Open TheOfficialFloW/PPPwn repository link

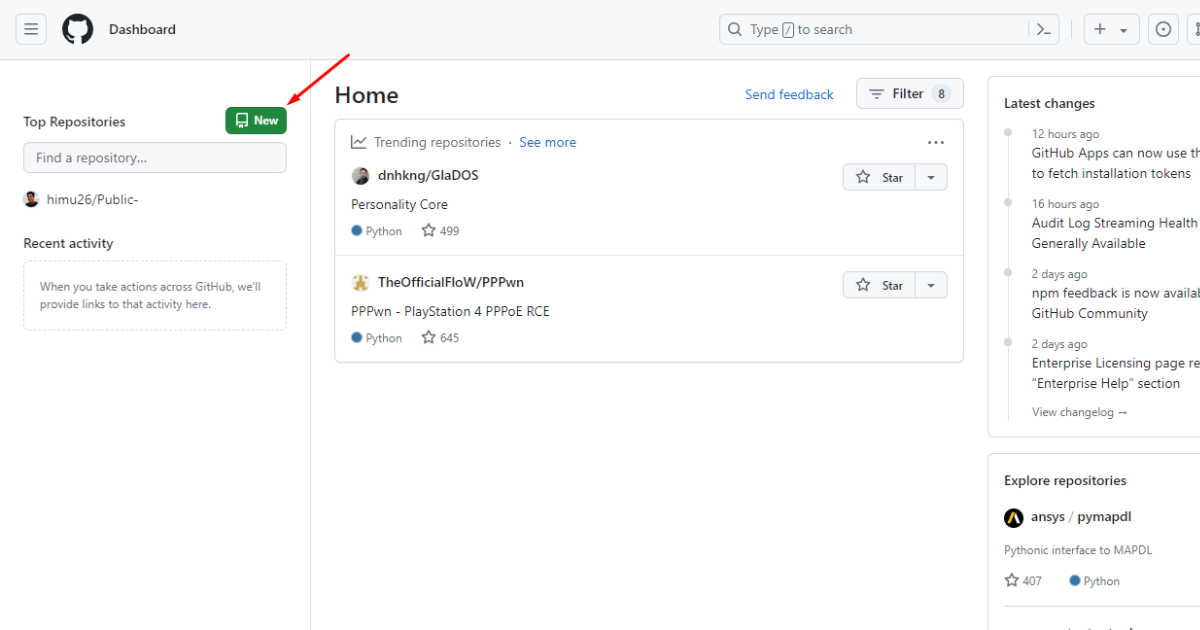pyautogui.click(x=451, y=282)
